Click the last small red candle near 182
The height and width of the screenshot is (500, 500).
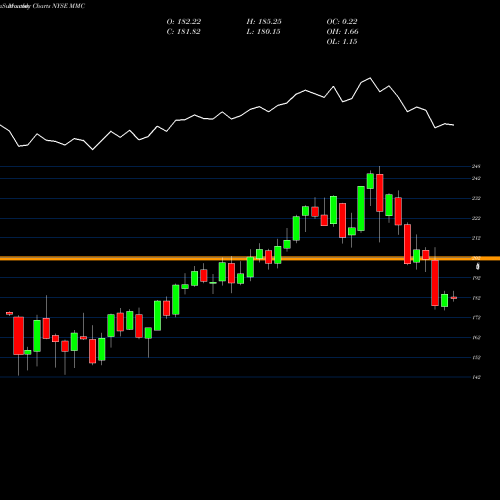tap(454, 298)
